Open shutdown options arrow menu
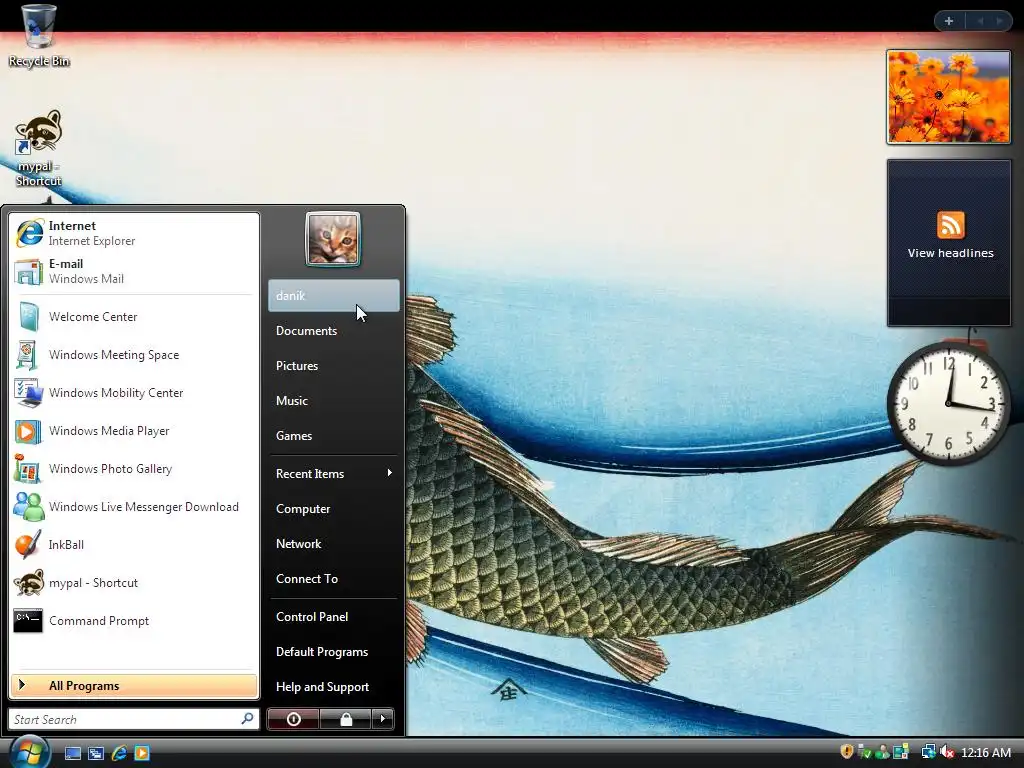Screen dimensions: 1024x768 (x=383, y=719)
